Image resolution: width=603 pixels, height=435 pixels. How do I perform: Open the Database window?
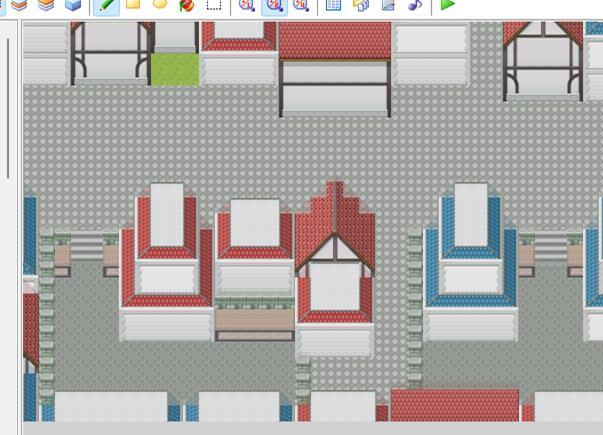point(334,5)
